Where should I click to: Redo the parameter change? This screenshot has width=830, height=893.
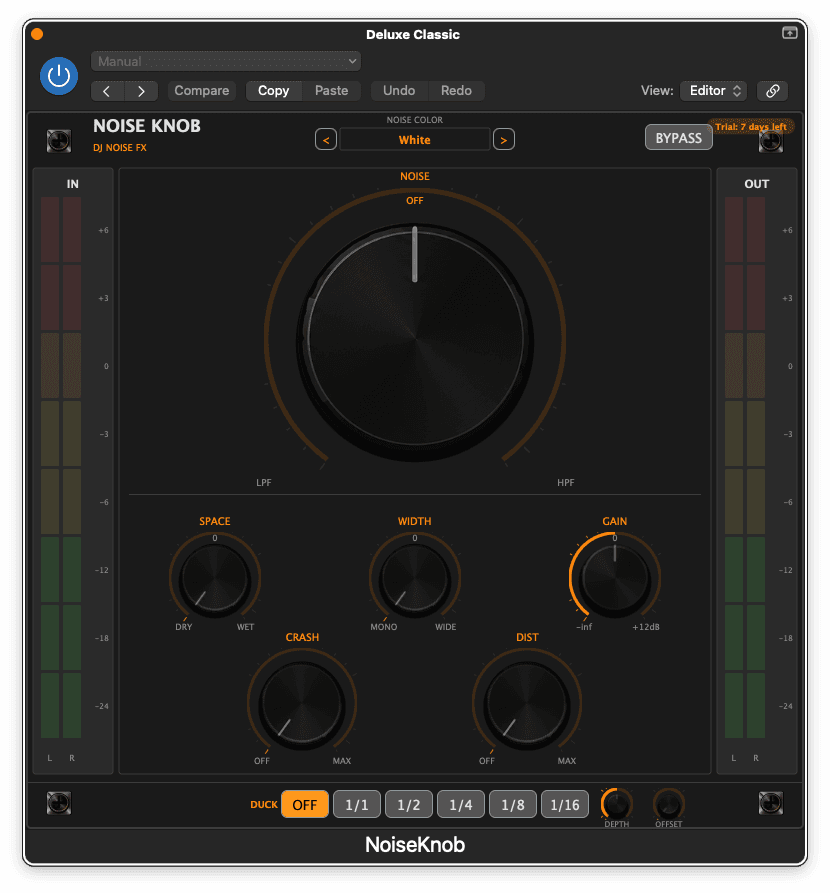pyautogui.click(x=456, y=91)
